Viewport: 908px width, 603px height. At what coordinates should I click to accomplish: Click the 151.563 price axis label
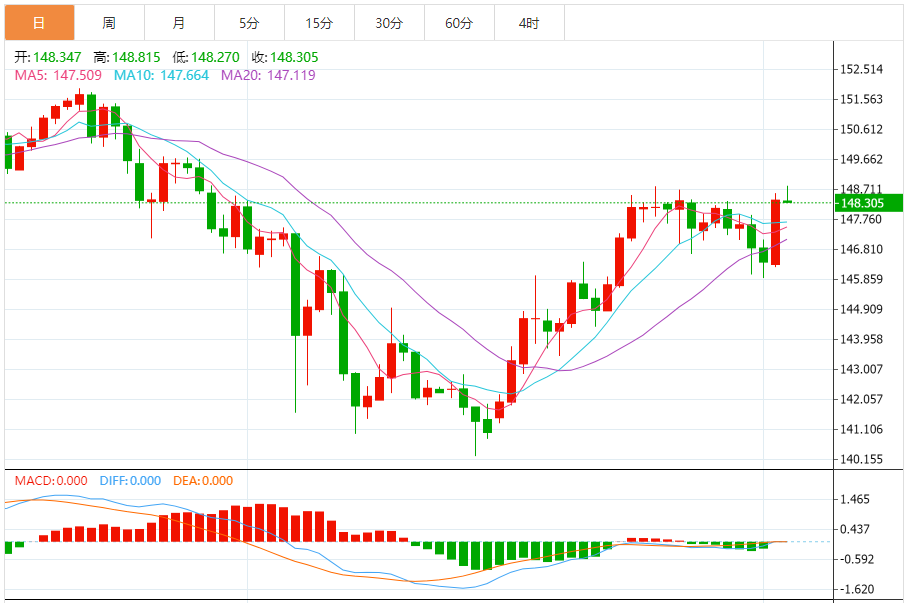(x=862, y=99)
